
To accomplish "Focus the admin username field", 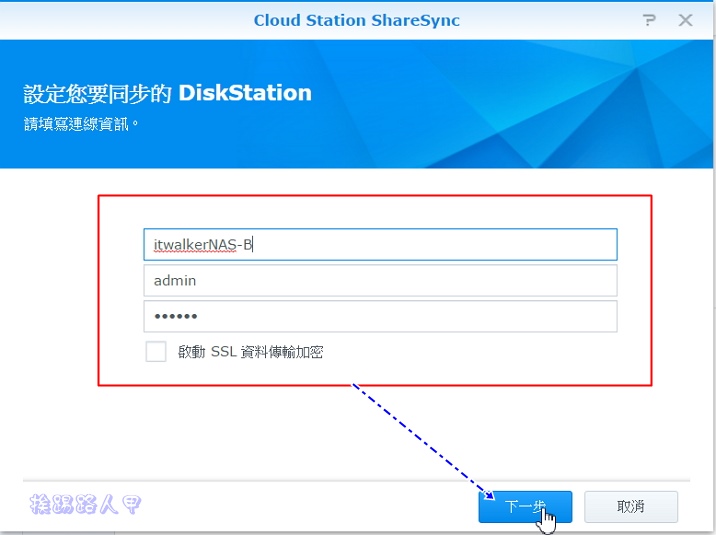I will pos(380,280).
